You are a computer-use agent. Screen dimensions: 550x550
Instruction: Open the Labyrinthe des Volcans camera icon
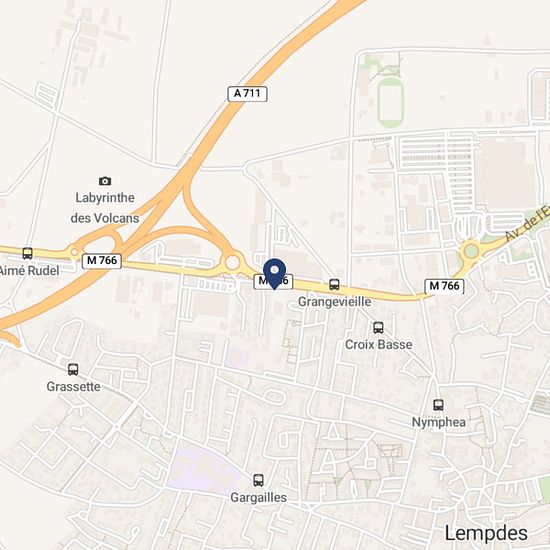coord(105,181)
